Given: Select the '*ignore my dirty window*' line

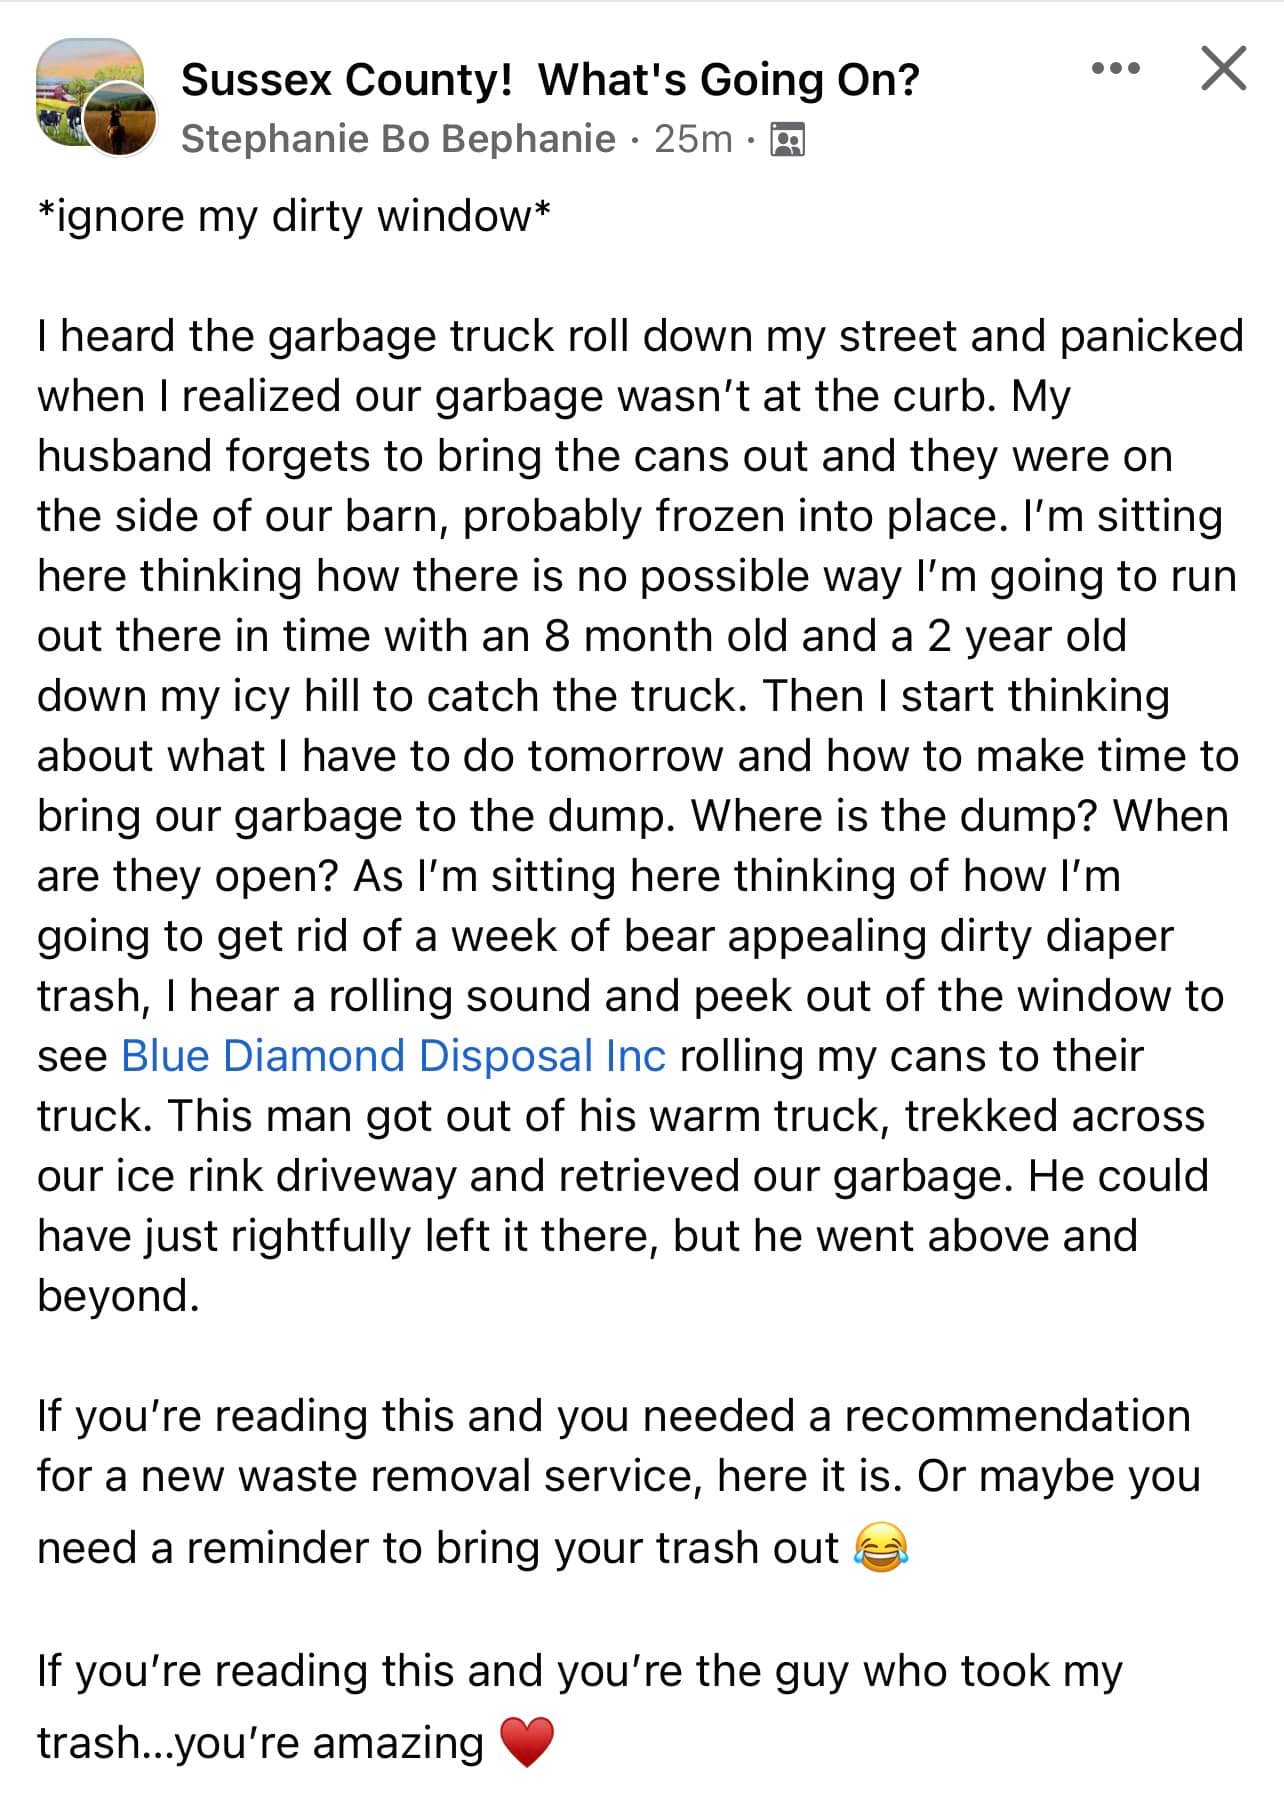Looking at the screenshot, I should (x=294, y=216).
